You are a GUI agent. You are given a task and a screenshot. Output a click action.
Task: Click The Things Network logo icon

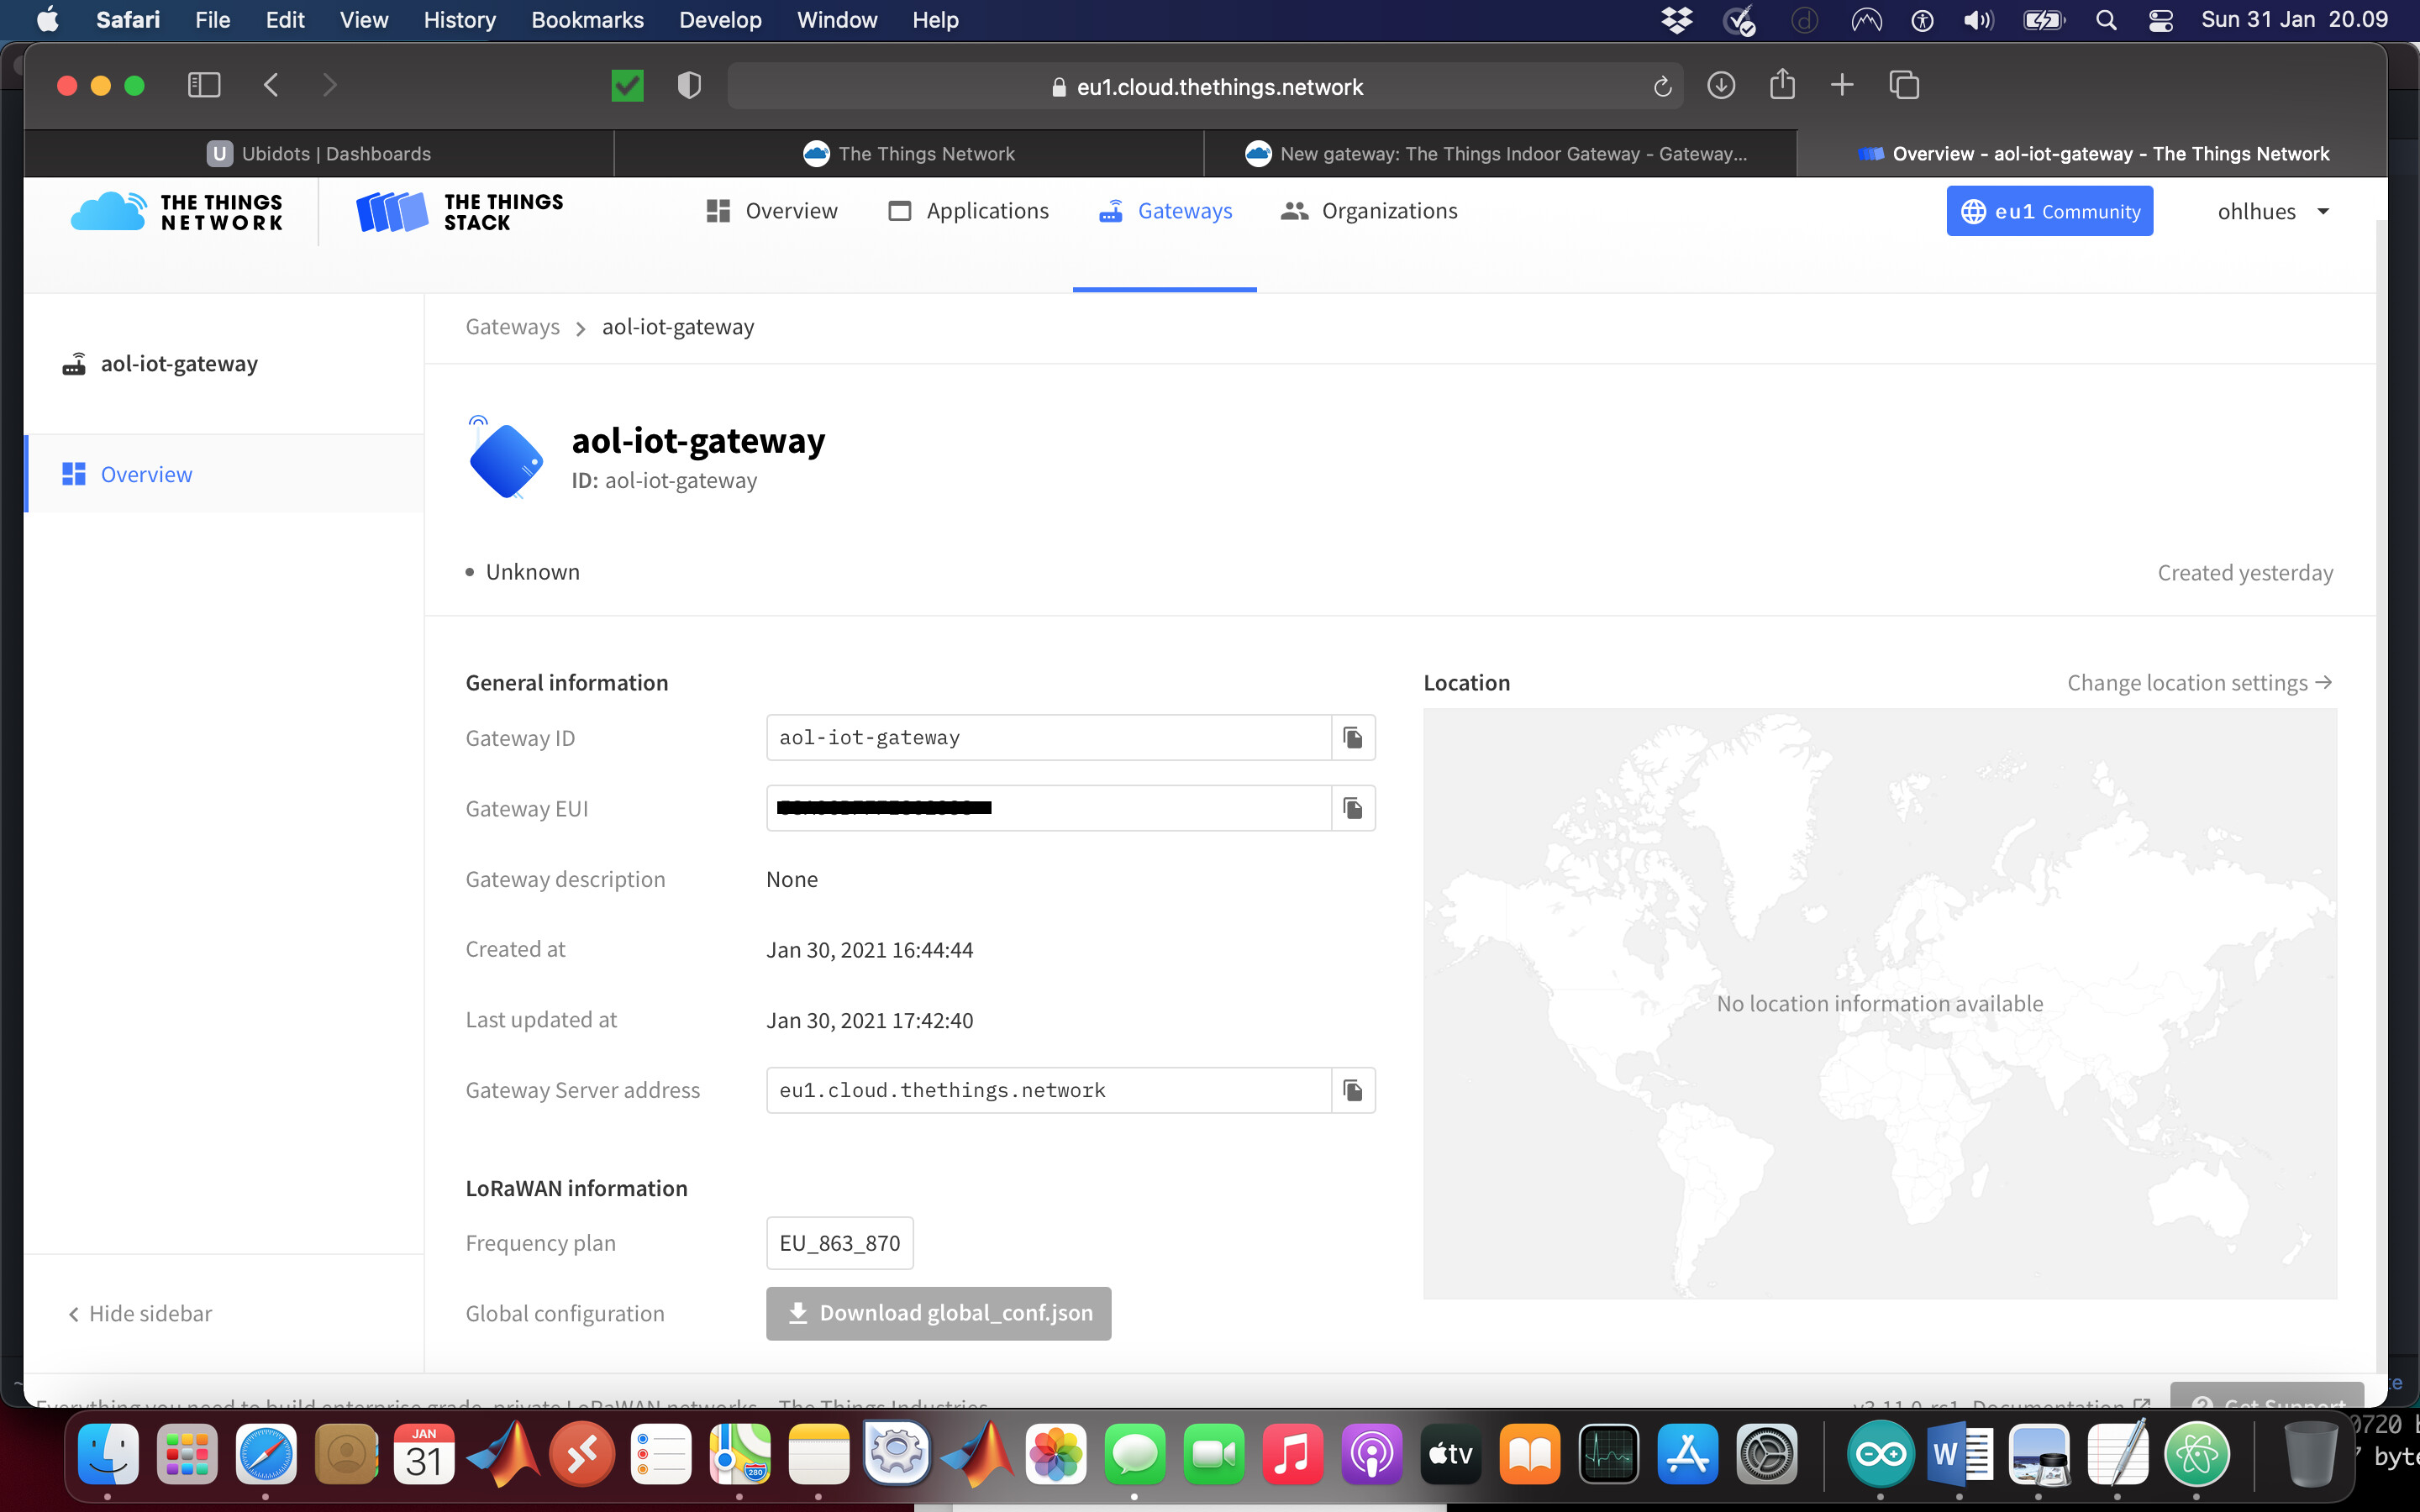pos(104,209)
